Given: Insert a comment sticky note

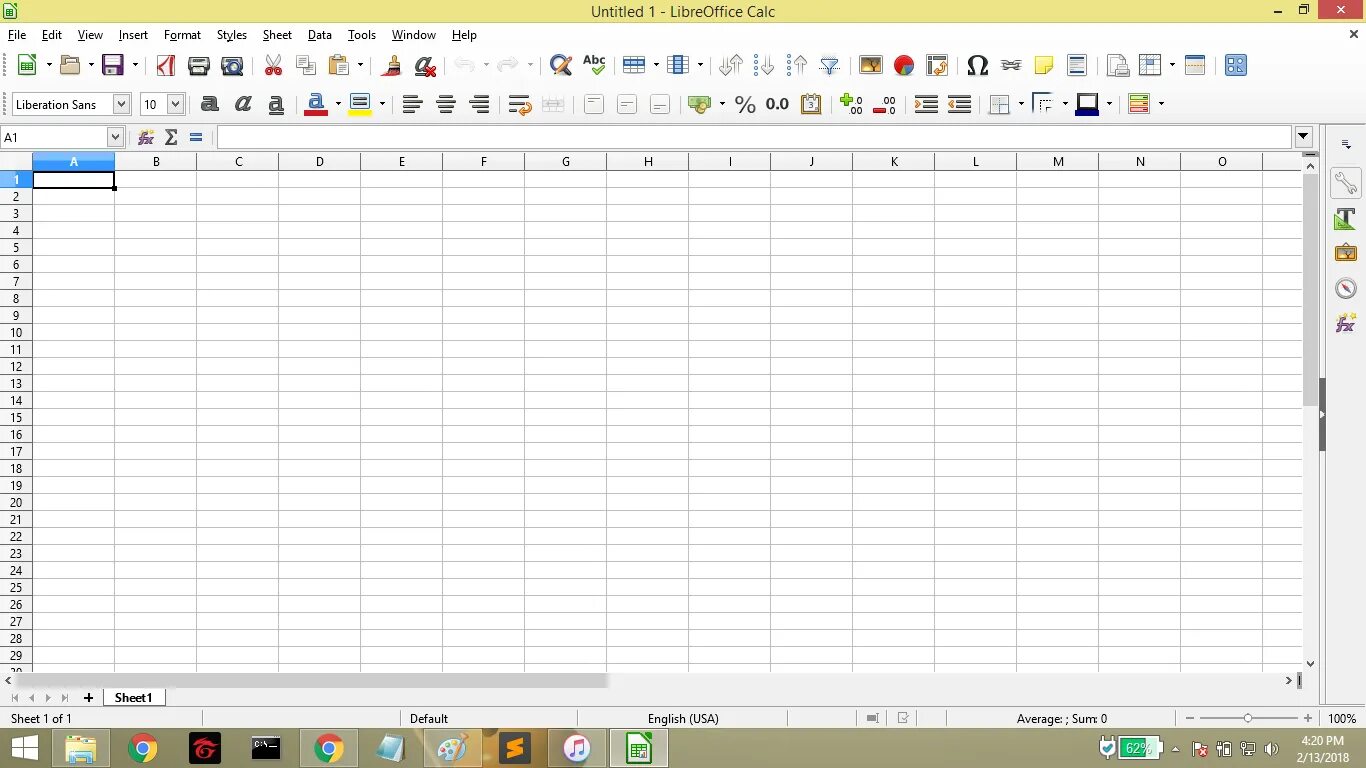Looking at the screenshot, I should [x=1044, y=65].
